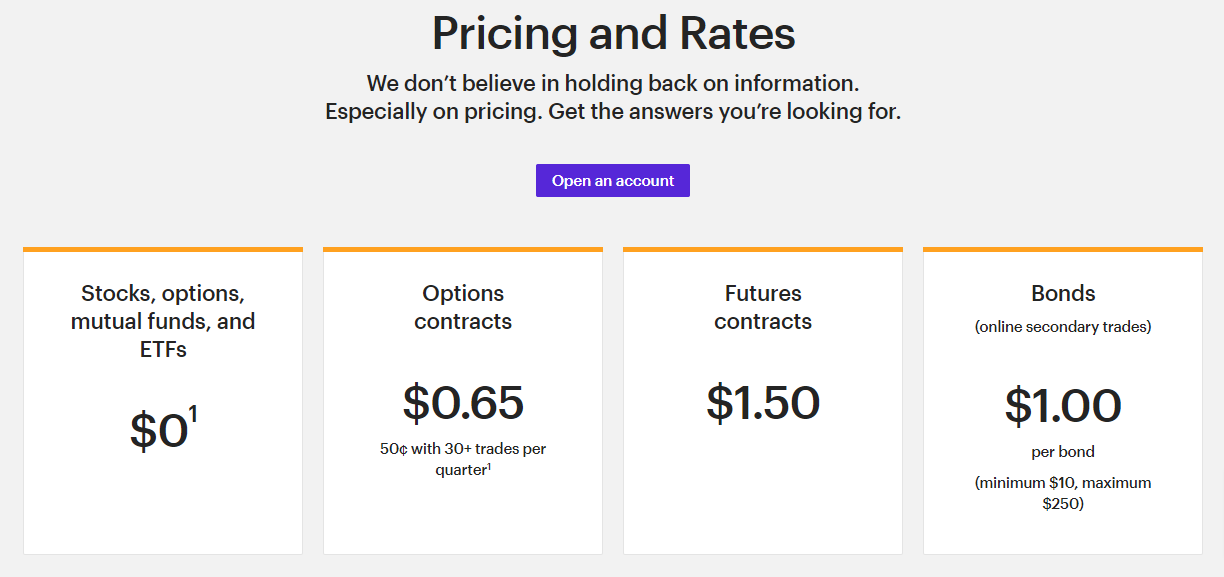Click the 'Especially on pricing' subtitle line
The image size is (1224, 577).
tap(612, 112)
